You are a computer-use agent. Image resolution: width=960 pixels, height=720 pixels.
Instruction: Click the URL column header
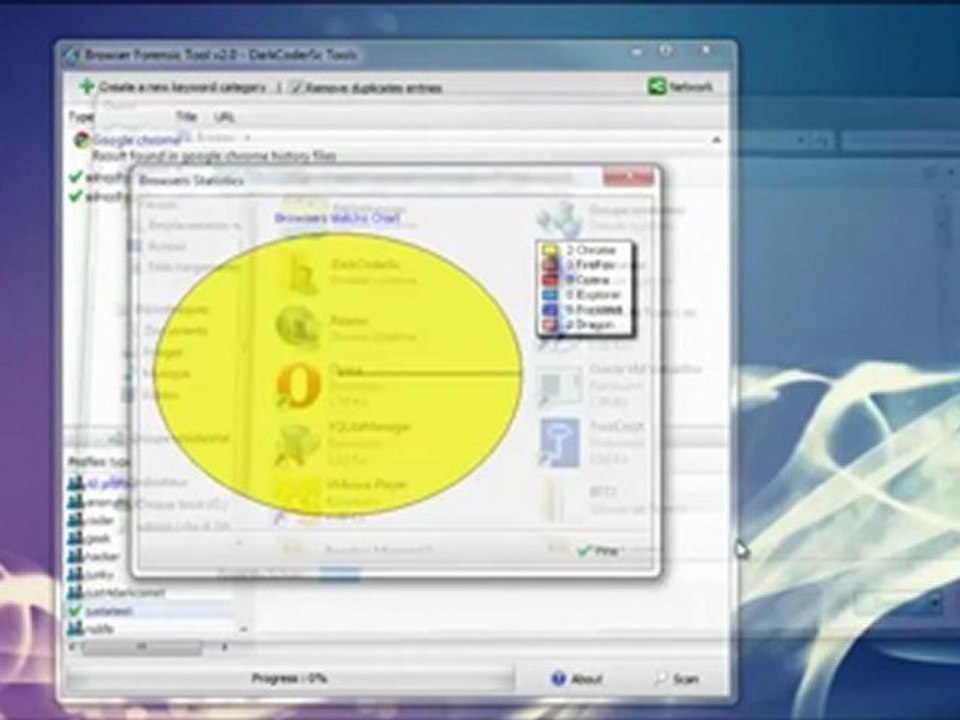[224, 117]
